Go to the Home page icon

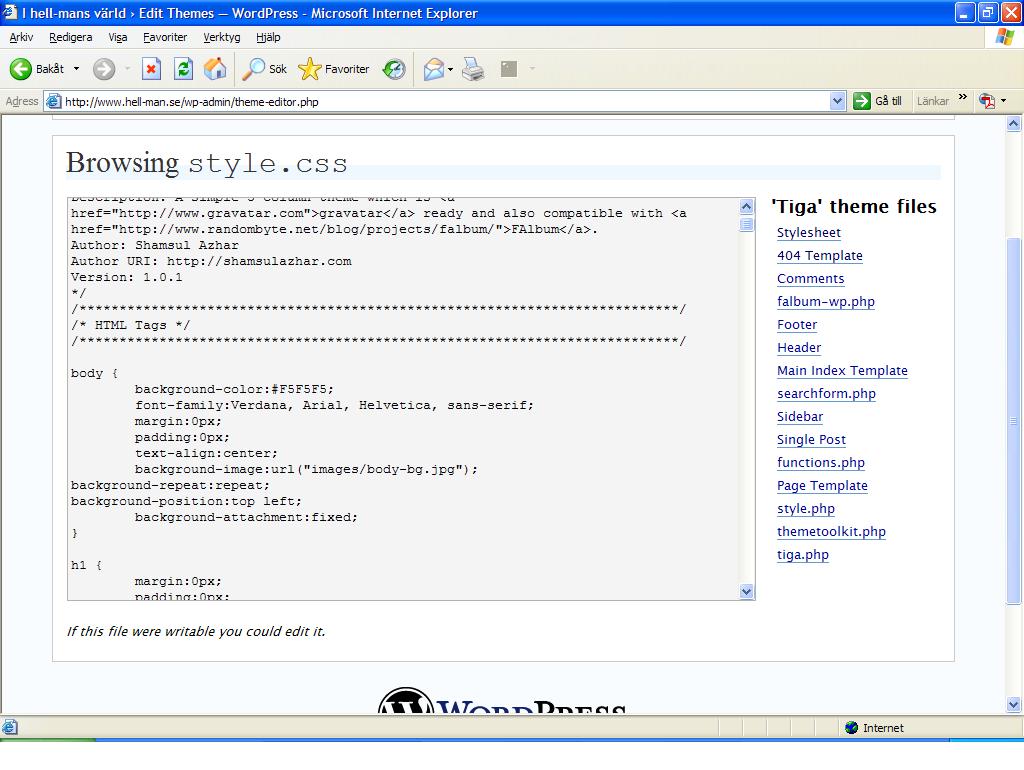(x=215, y=69)
